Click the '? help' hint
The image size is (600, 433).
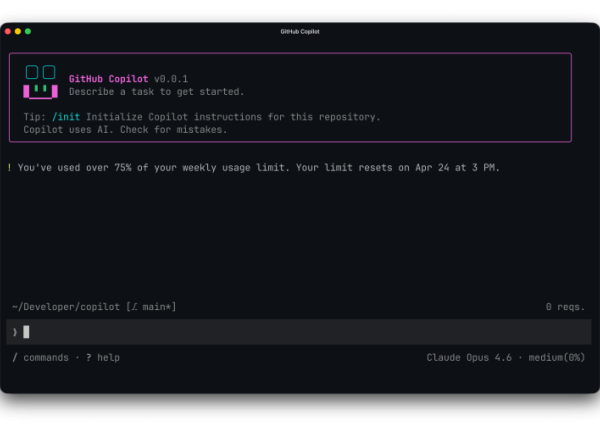point(103,358)
